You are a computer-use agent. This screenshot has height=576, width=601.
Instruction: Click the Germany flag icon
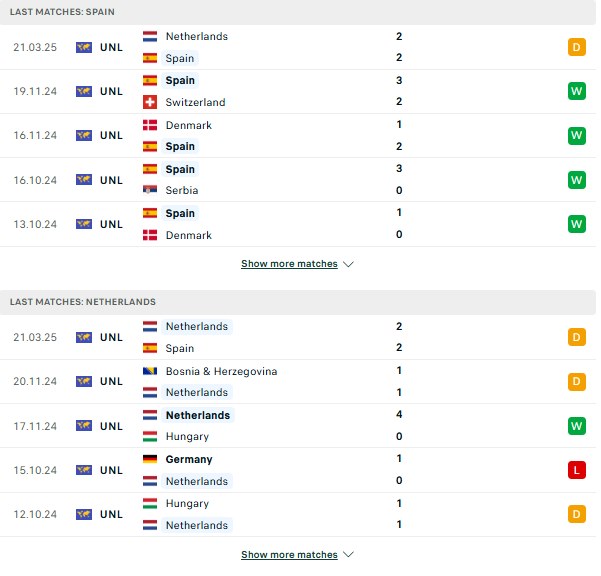150,459
